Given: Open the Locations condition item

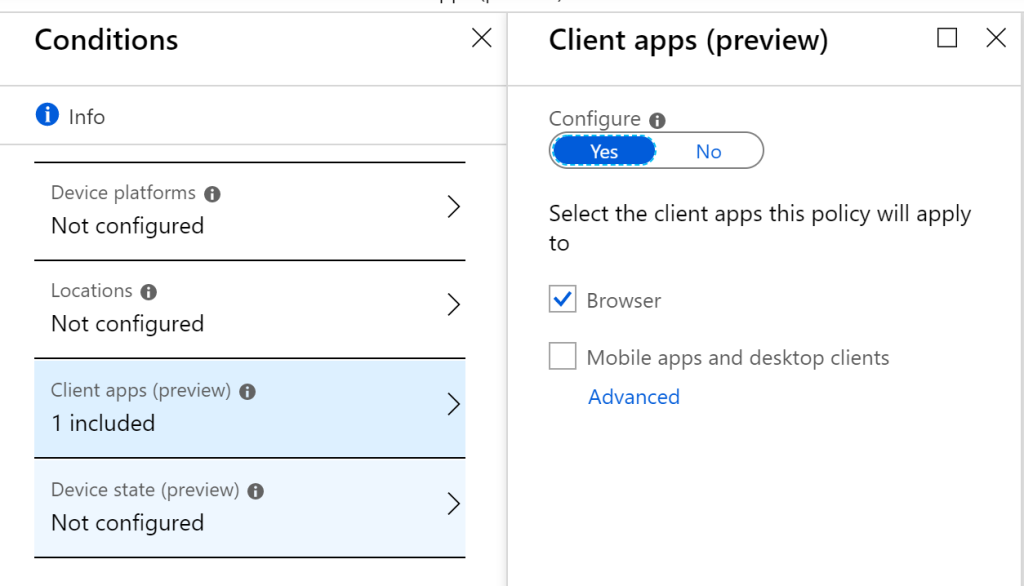Looking at the screenshot, I should [x=249, y=309].
